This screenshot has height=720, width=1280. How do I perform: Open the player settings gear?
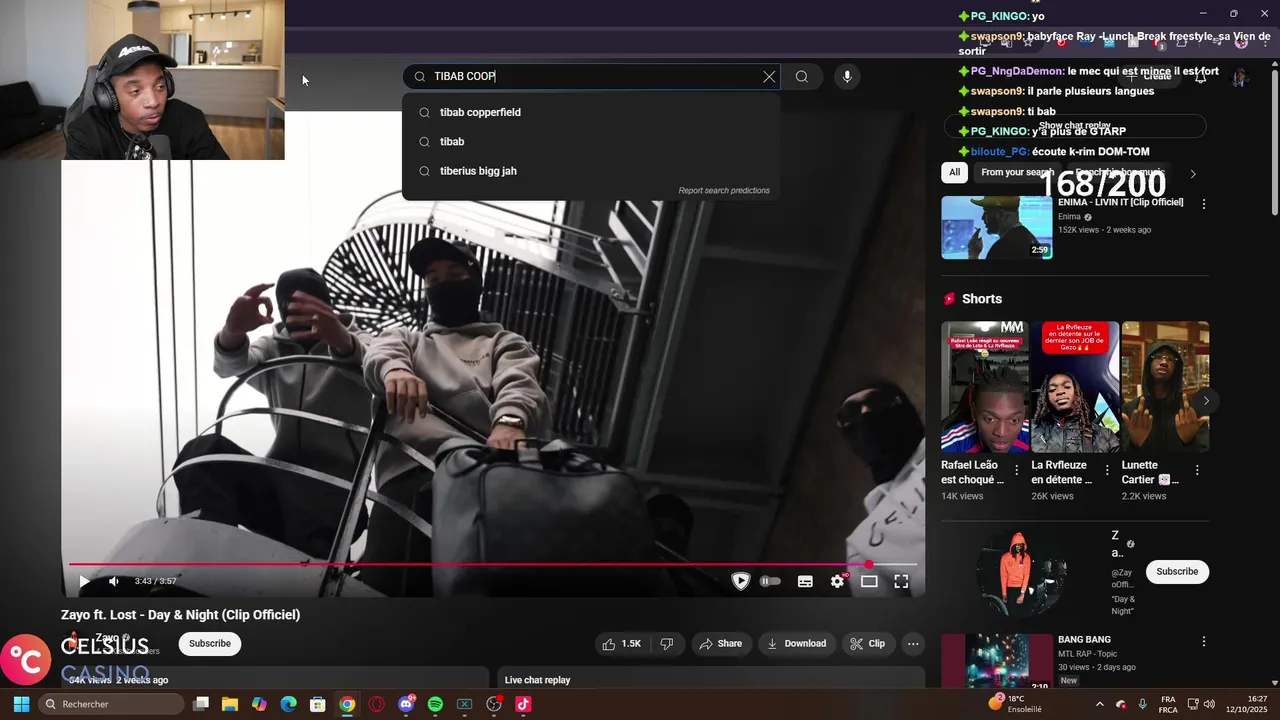pyautogui.click(x=837, y=581)
